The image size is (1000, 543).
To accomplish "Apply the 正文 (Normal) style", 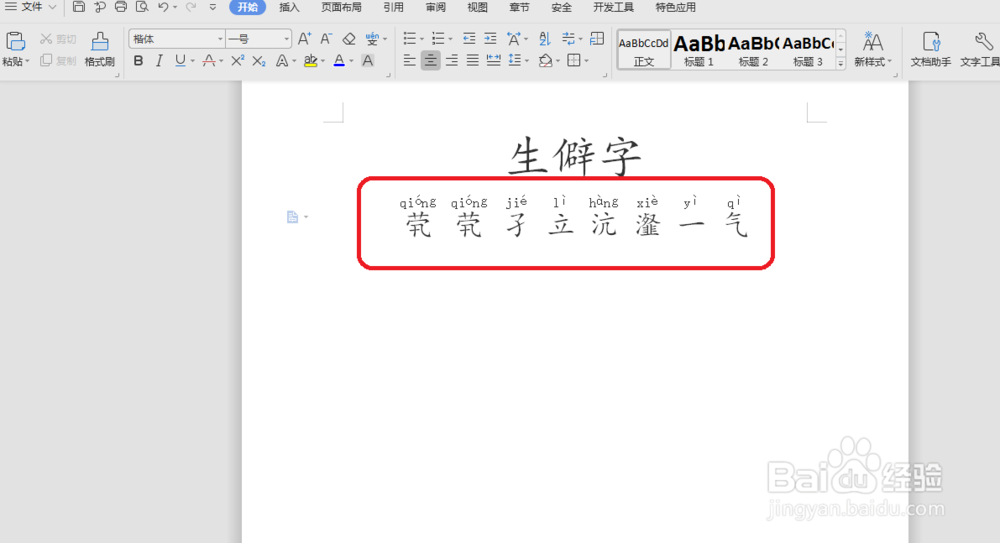I will click(643, 49).
